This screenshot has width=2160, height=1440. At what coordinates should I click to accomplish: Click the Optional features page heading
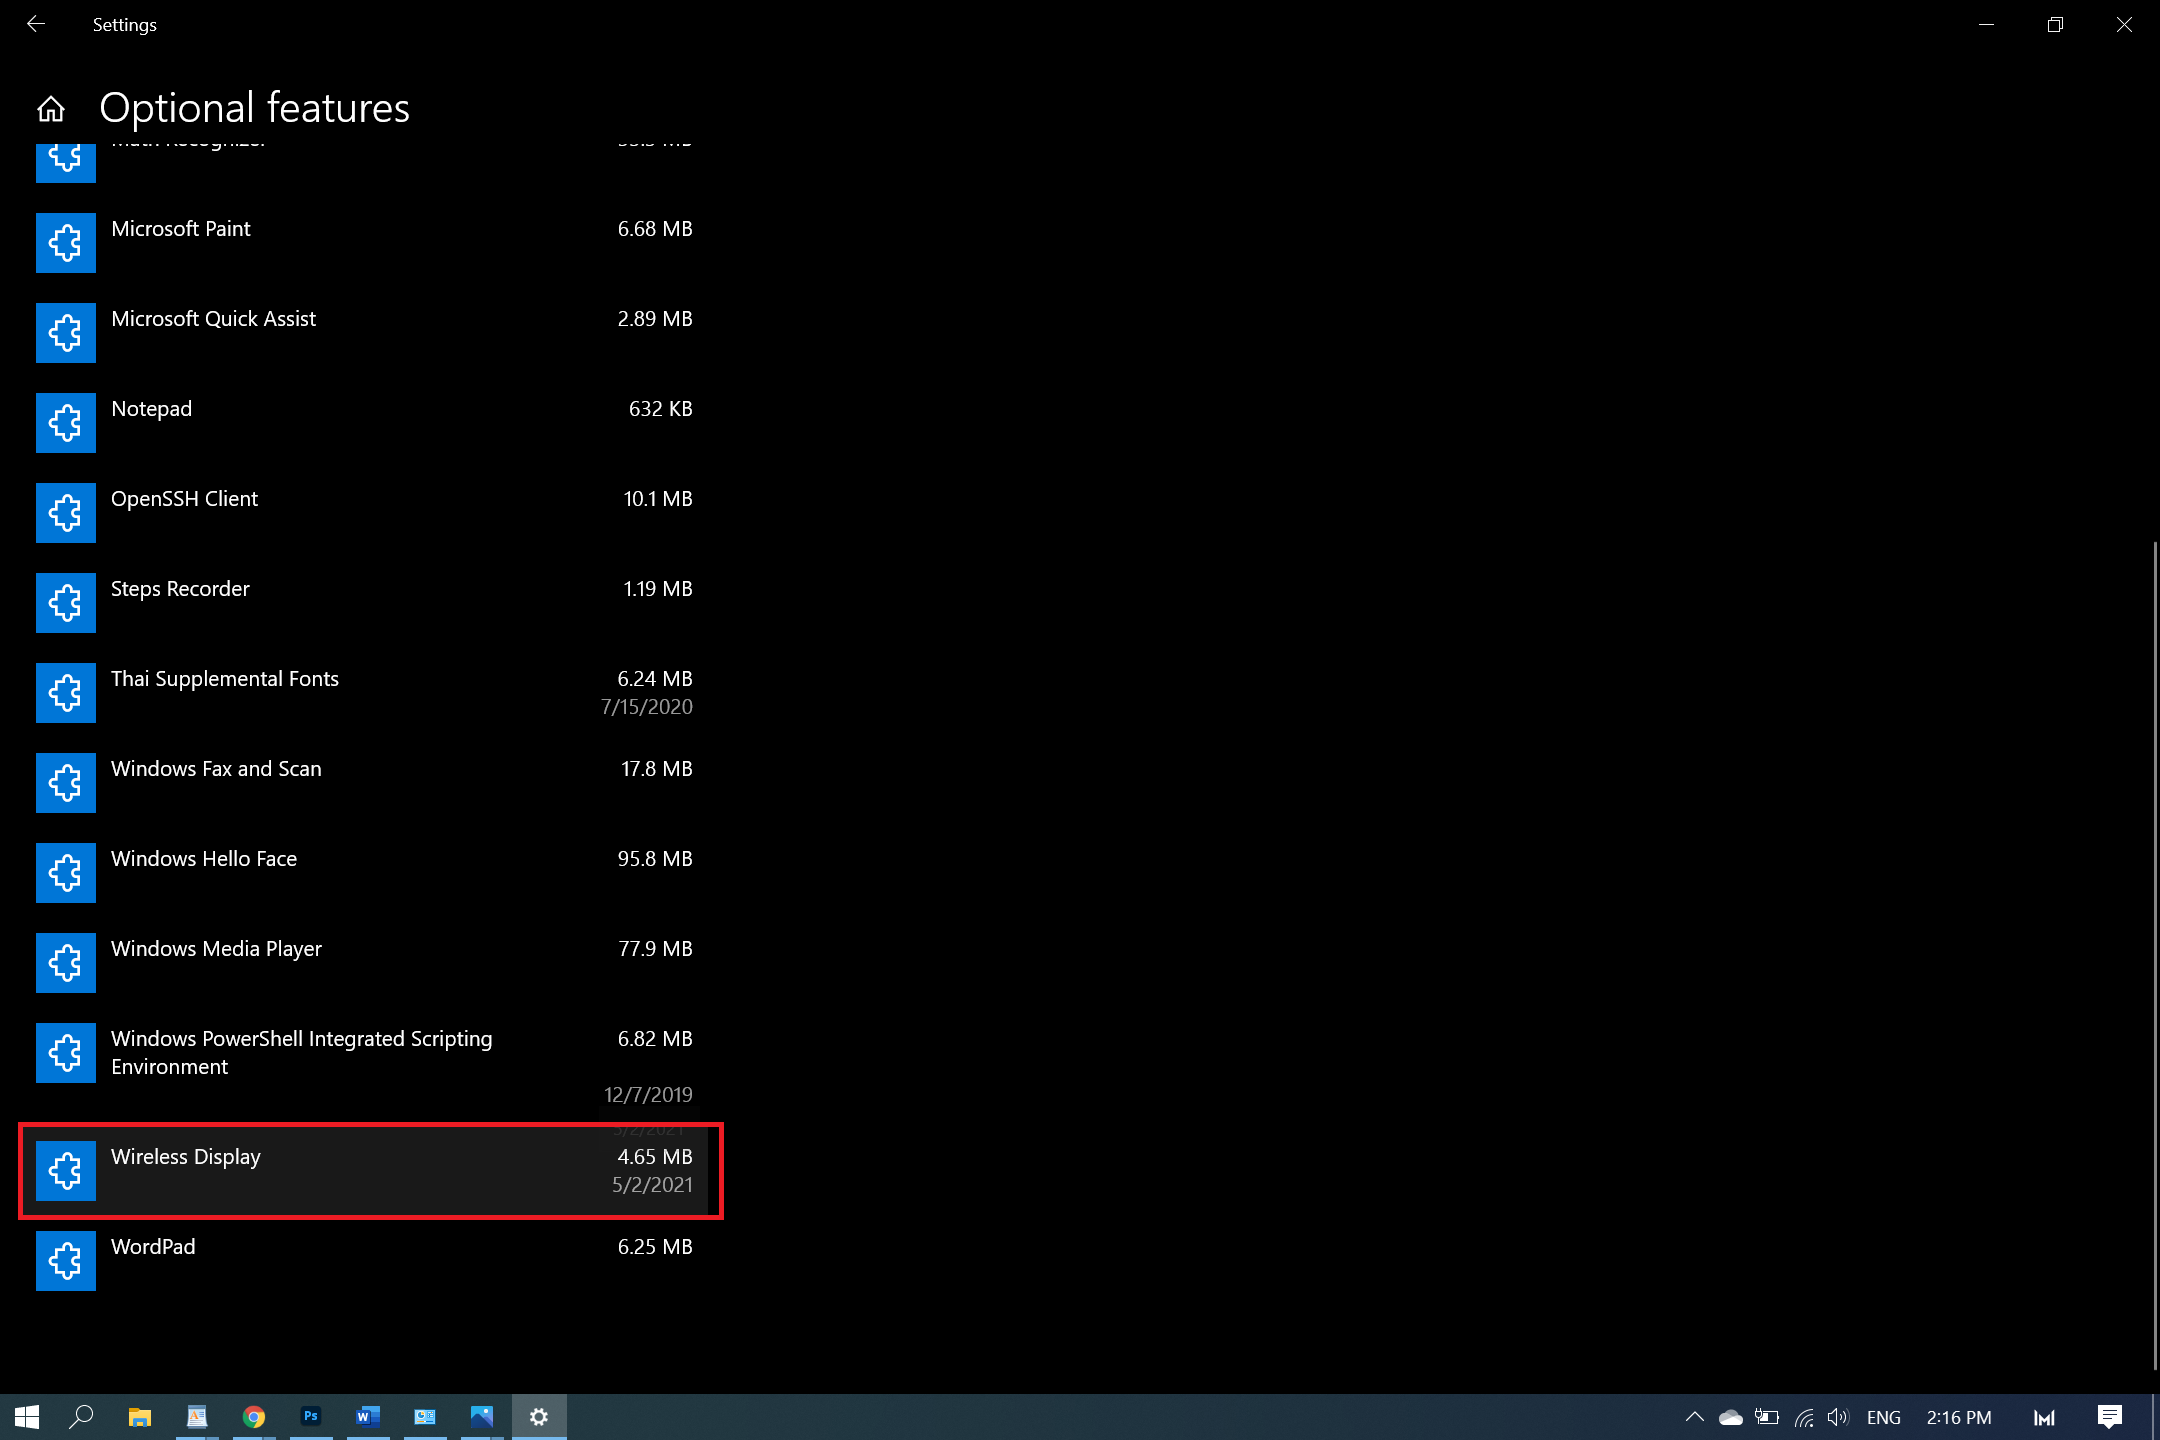coord(255,108)
